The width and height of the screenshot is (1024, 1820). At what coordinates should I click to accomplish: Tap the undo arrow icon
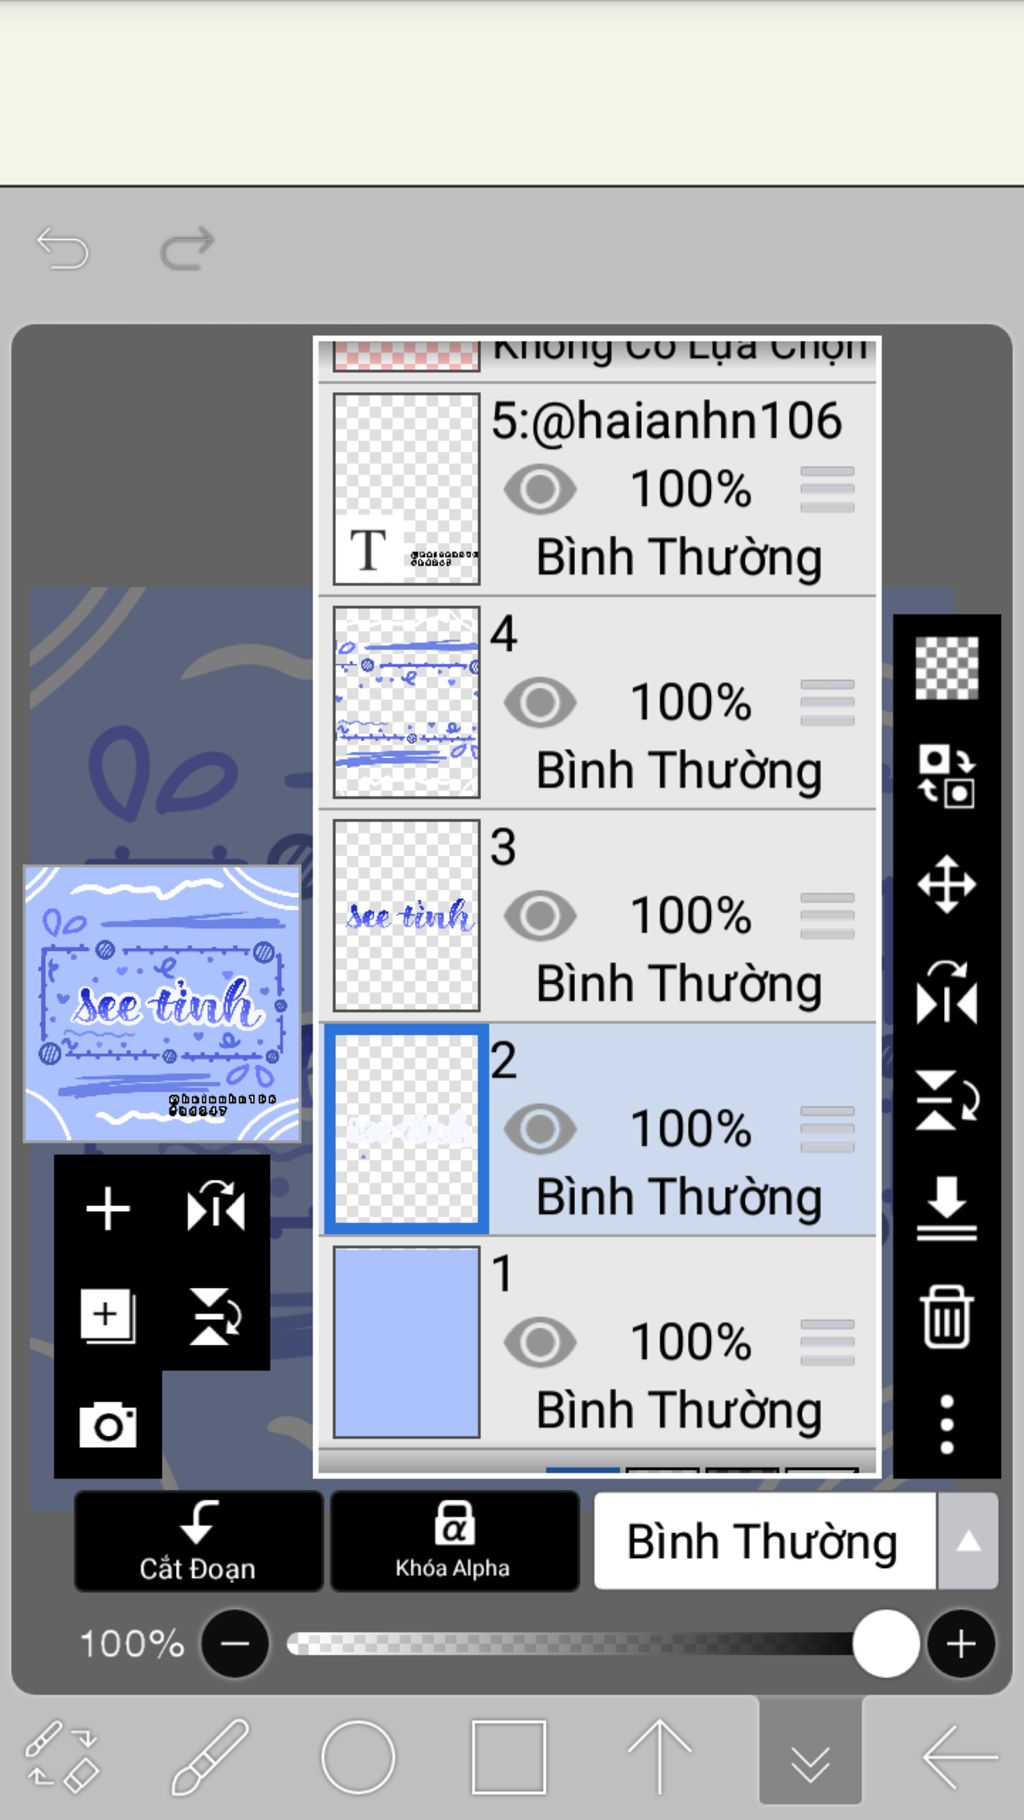coord(63,248)
